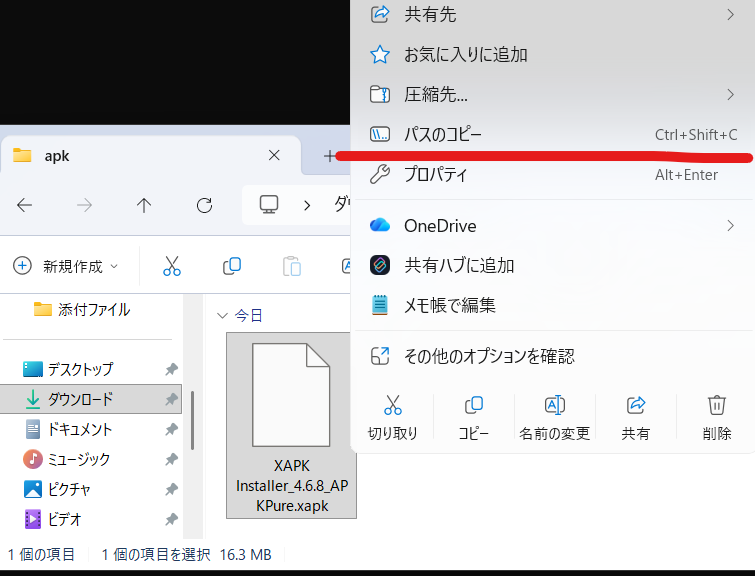The height and width of the screenshot is (576, 755).
Task: Close the apk tab
Action: (x=275, y=156)
